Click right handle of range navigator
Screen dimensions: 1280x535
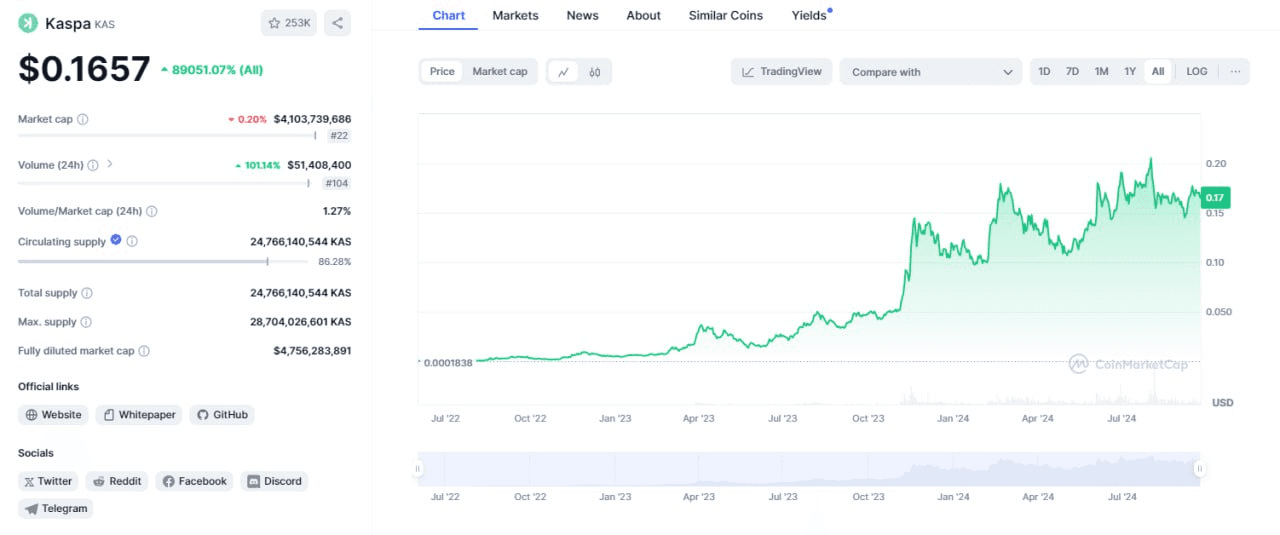pos(1199,468)
